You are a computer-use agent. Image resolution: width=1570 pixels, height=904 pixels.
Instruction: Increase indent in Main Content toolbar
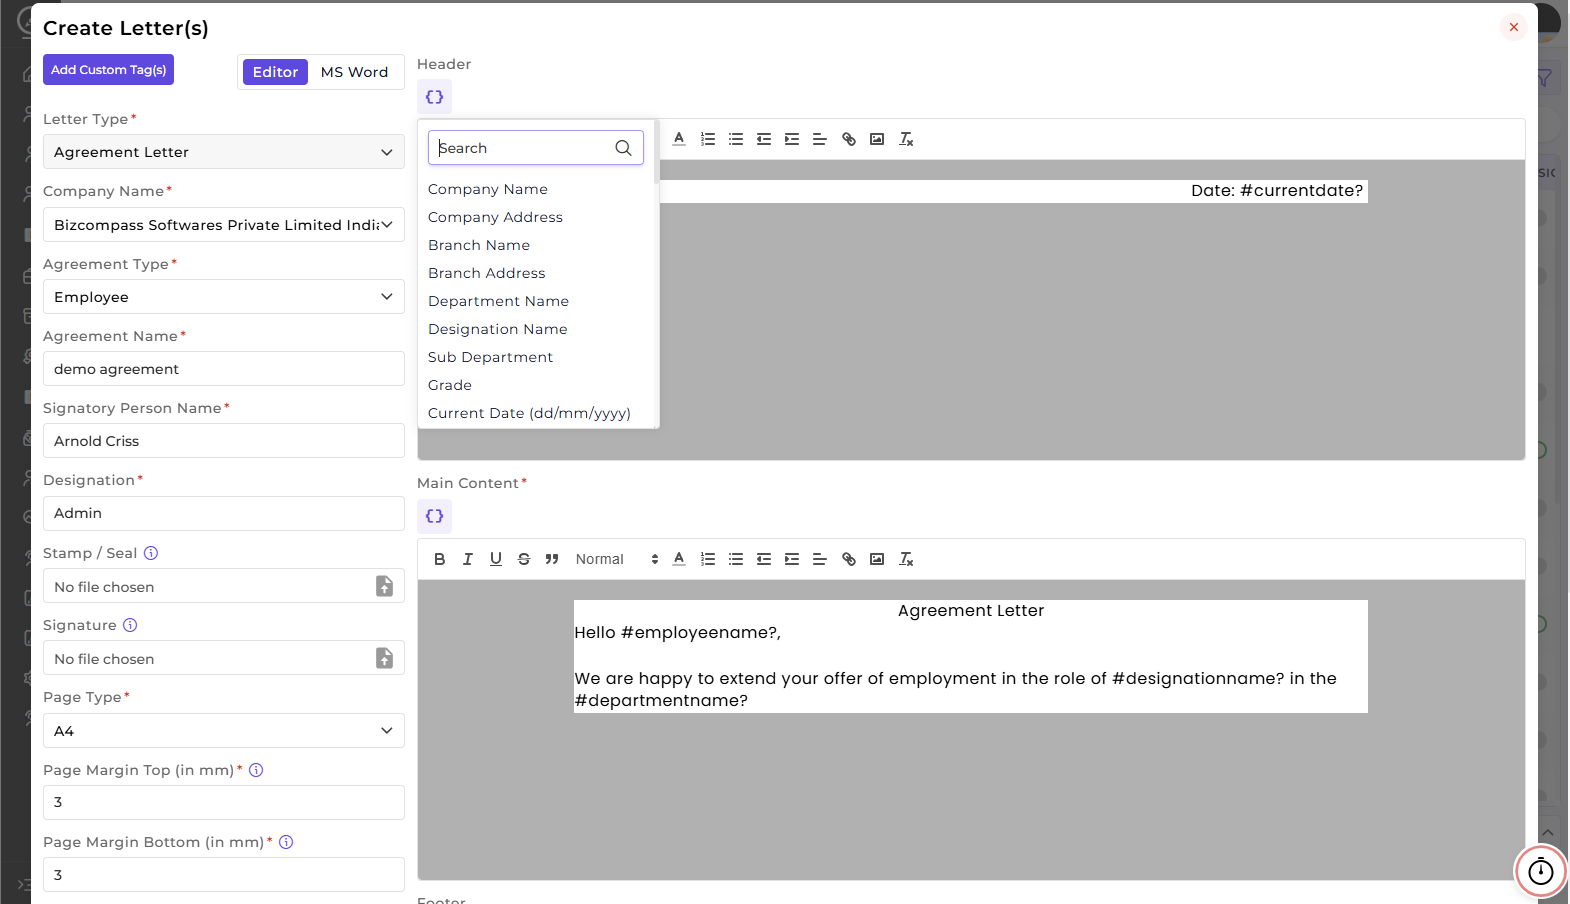791,559
